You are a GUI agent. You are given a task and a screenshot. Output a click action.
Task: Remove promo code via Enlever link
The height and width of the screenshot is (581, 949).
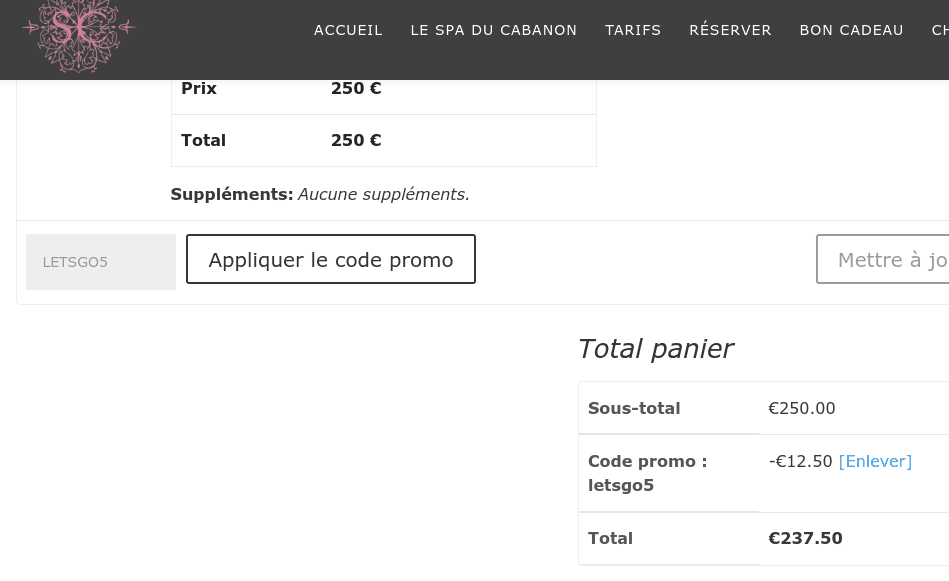(x=875, y=461)
